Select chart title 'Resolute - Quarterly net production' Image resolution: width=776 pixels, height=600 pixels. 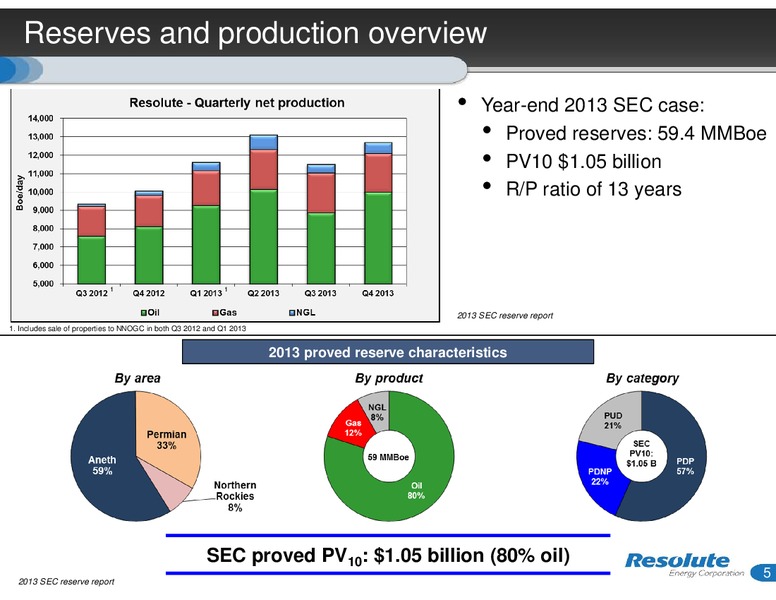click(237, 102)
